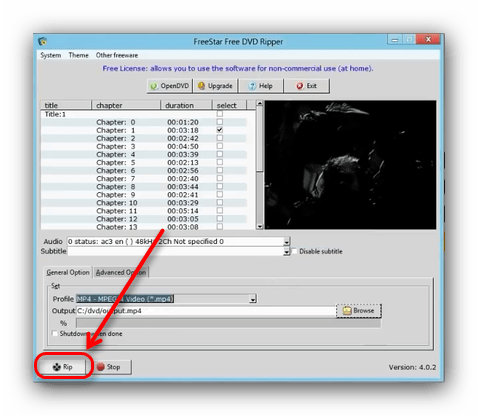Click the rip progress bar

point(228,323)
